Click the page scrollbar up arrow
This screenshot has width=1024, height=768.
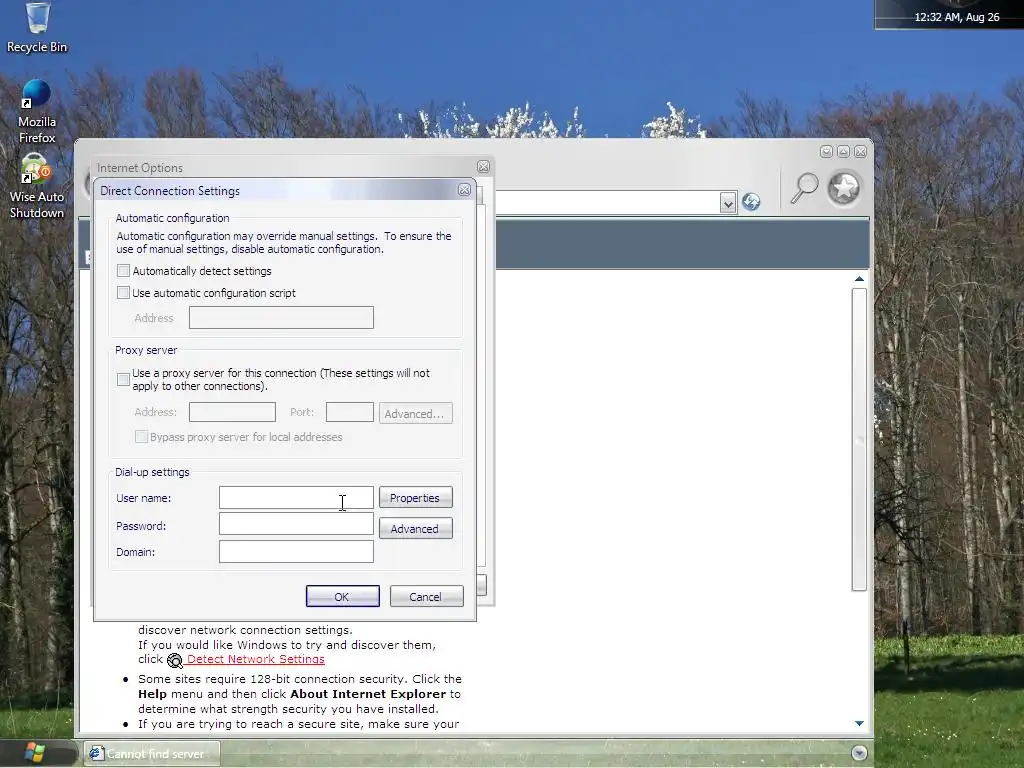859,279
